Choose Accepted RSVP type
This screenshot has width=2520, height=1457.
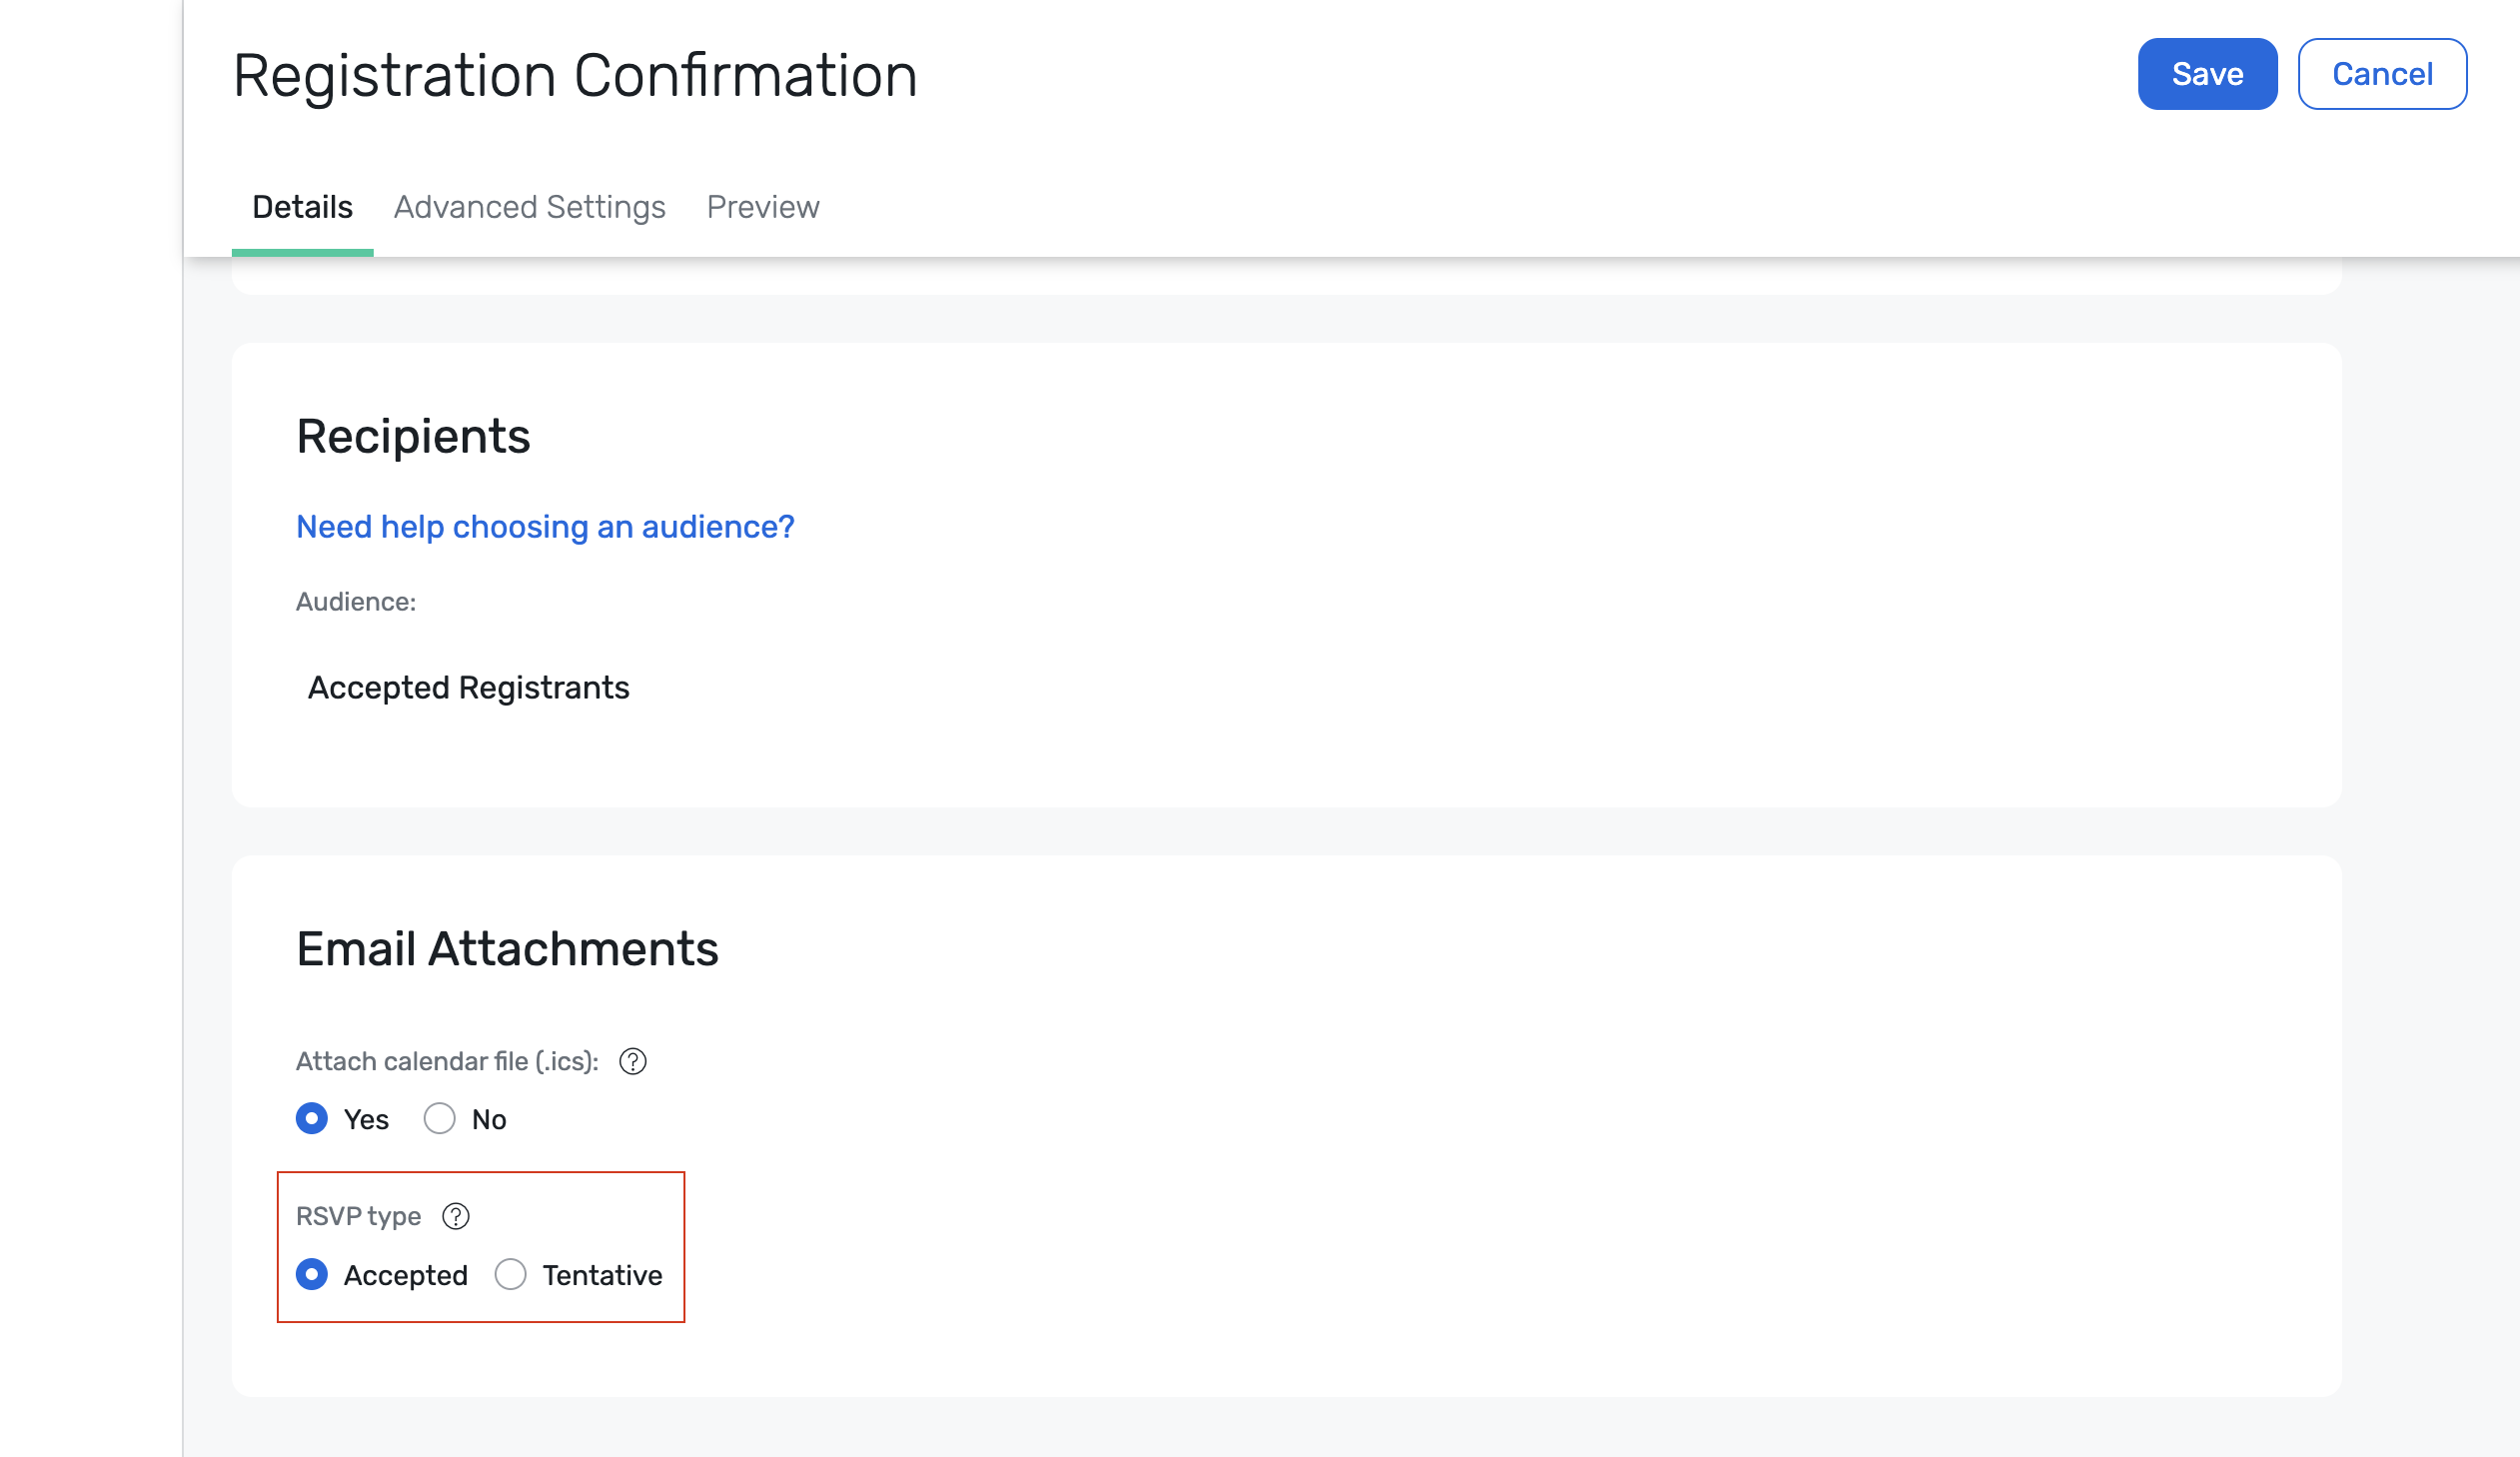312,1274
